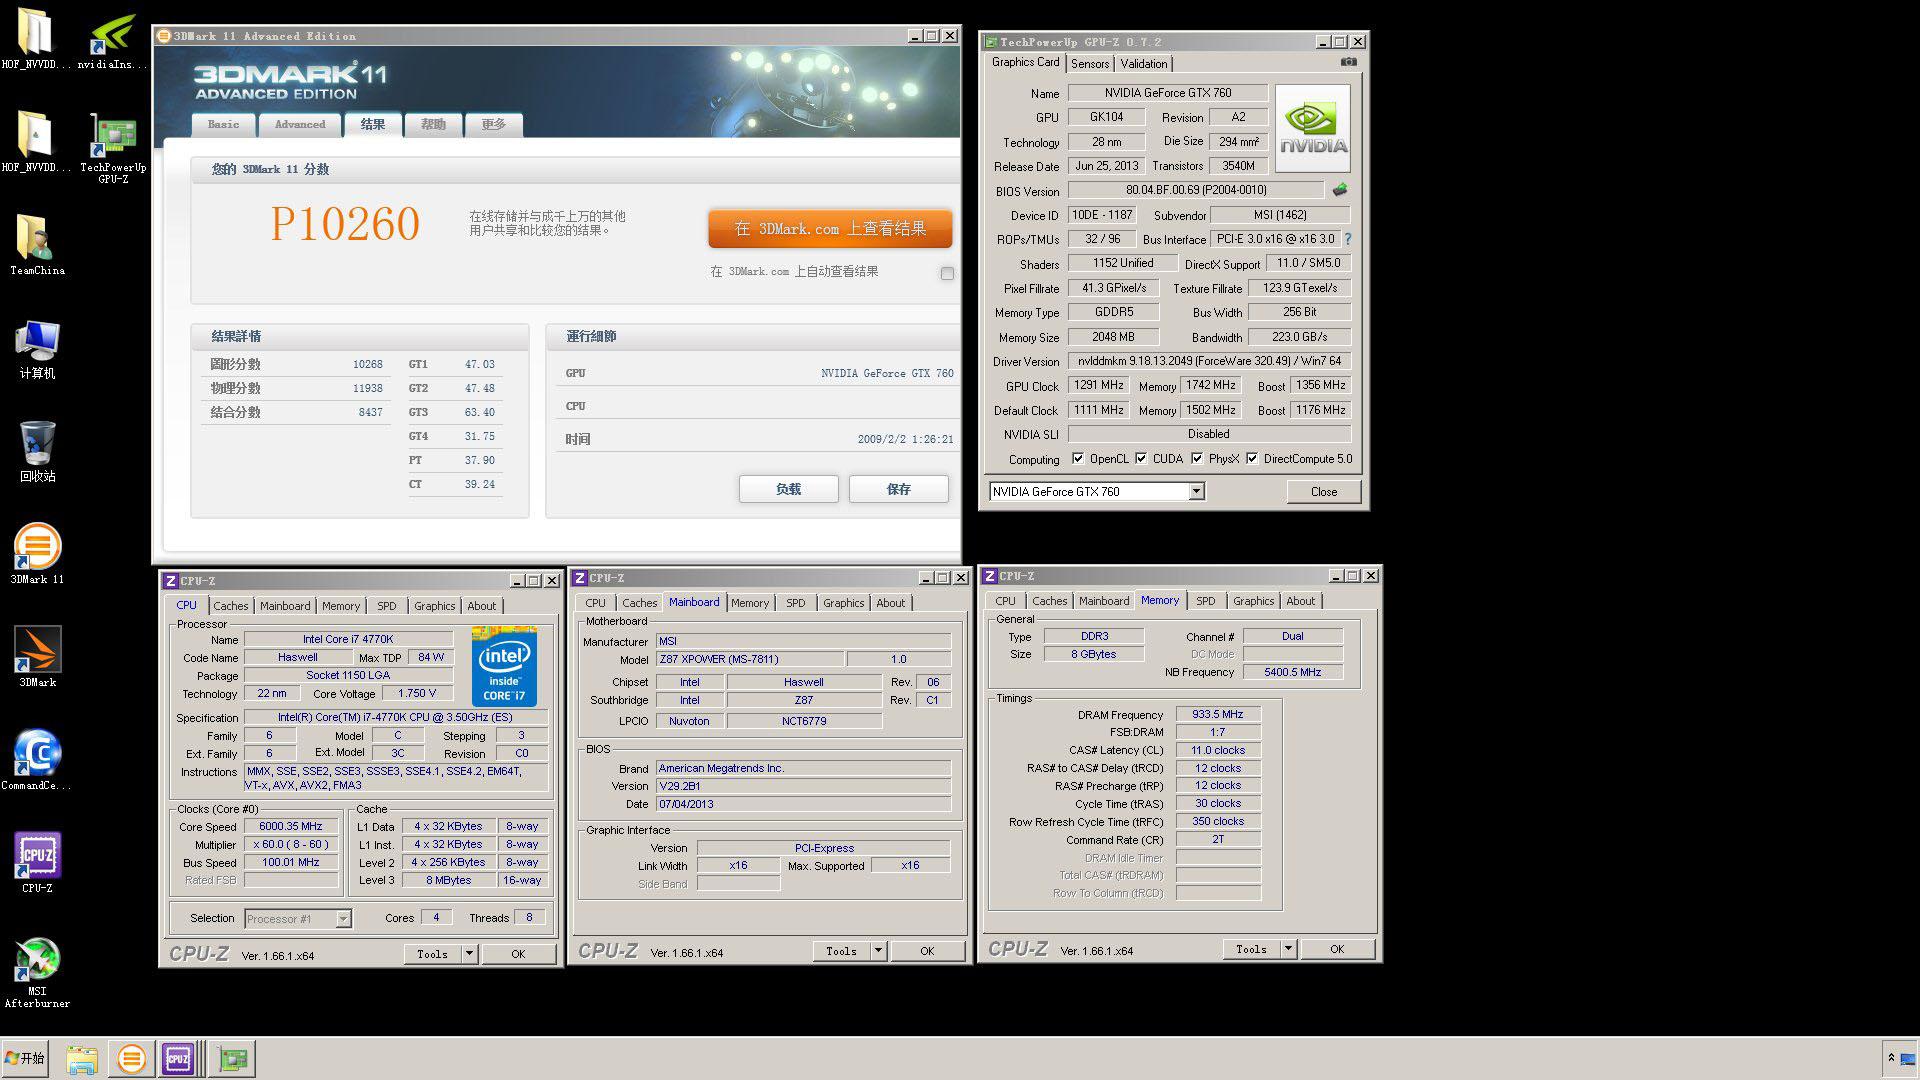Viewport: 1920px width, 1080px height.
Task: Switch to the GPU-Z taskbar button
Action: [233, 1059]
